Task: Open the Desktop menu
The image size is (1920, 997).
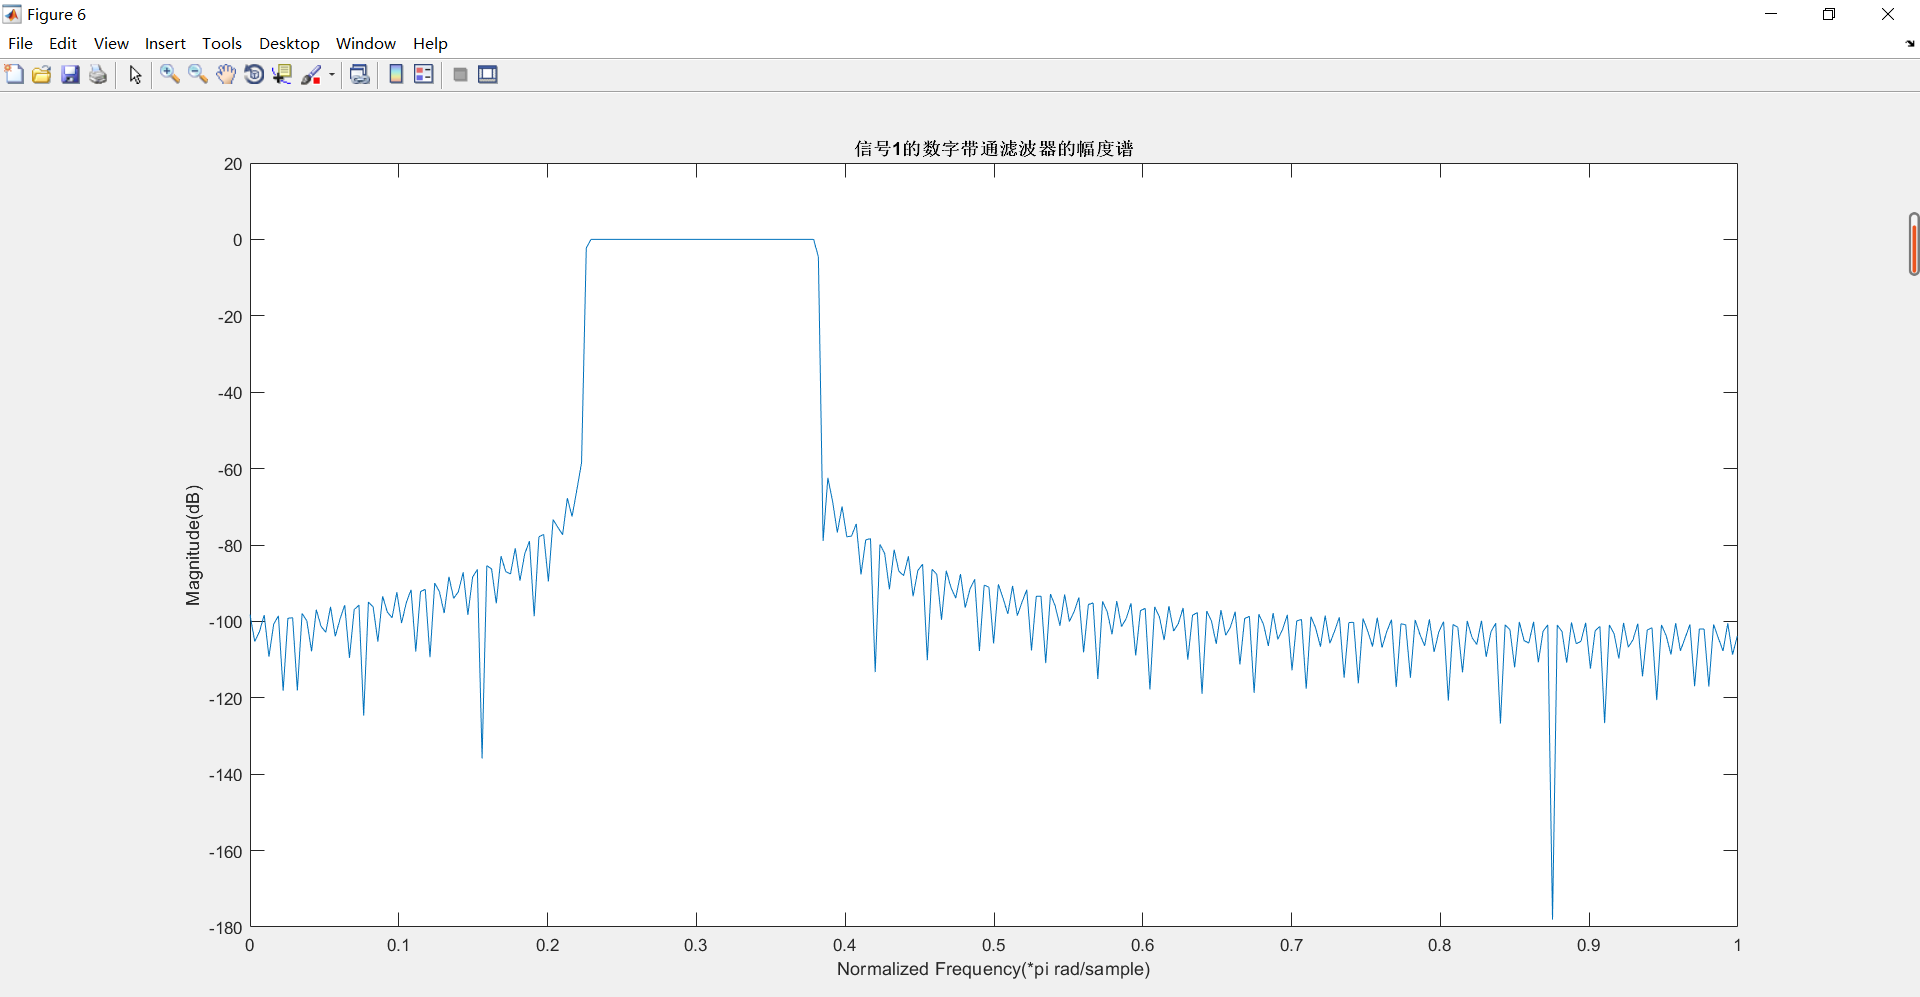Action: point(289,44)
